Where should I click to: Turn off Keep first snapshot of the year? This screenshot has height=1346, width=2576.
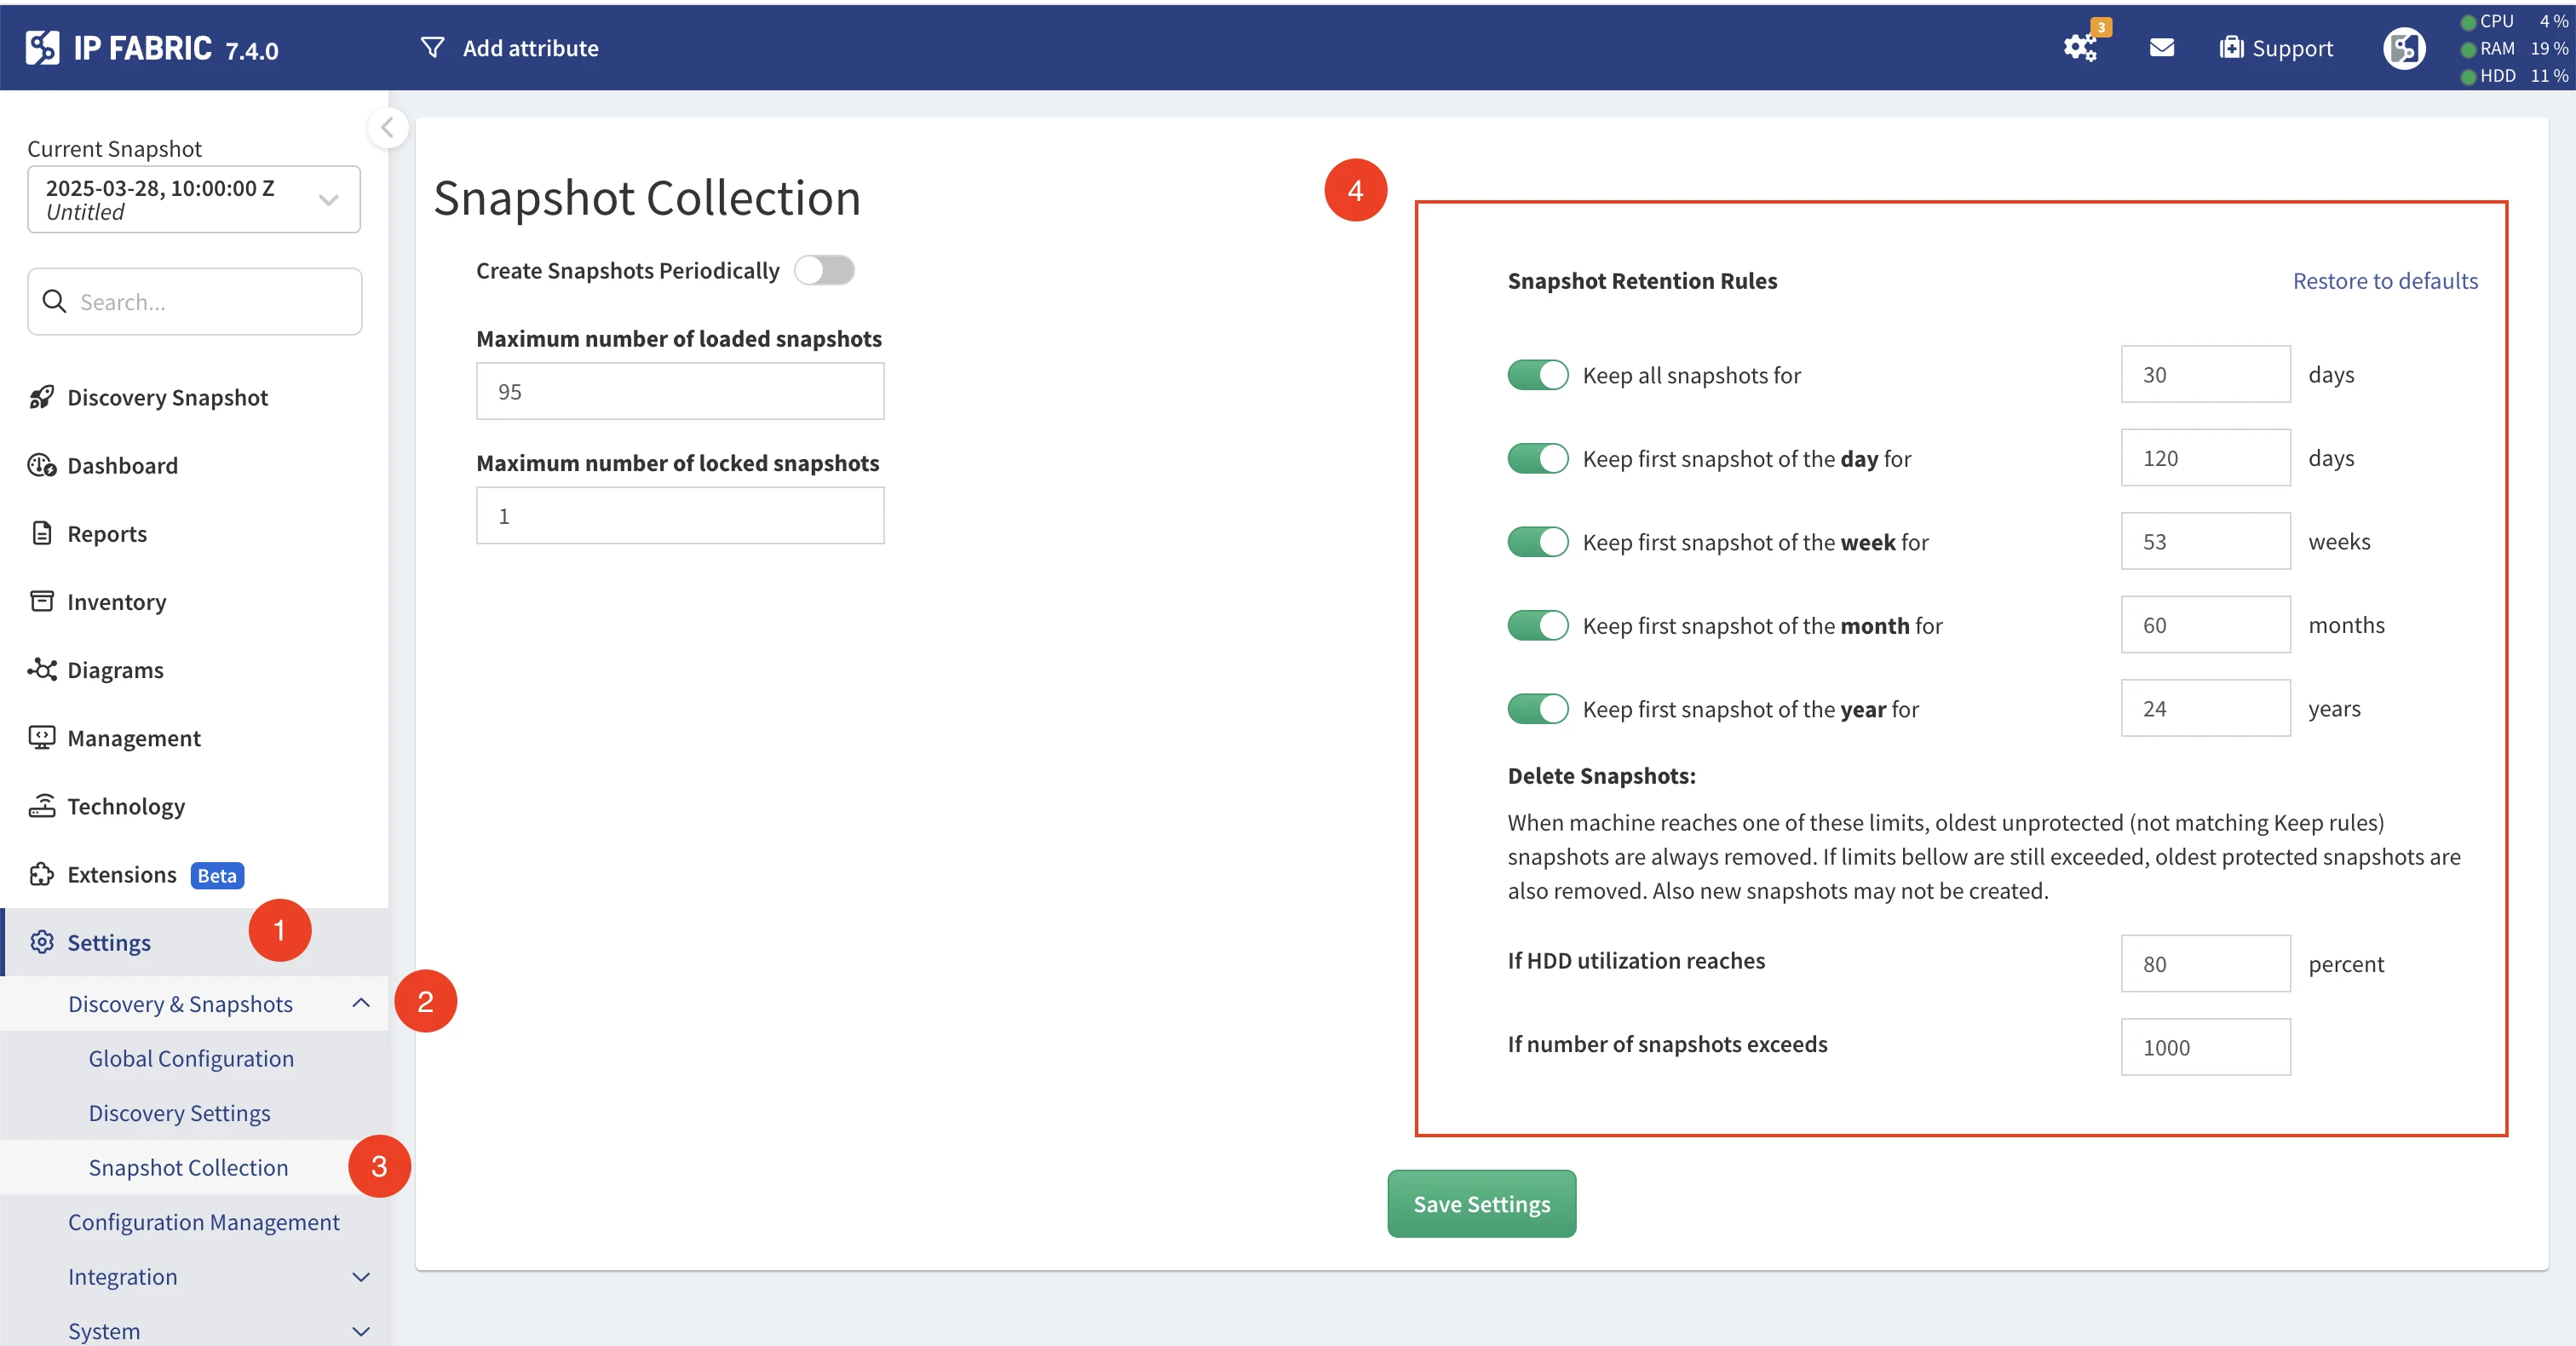pyautogui.click(x=1537, y=709)
